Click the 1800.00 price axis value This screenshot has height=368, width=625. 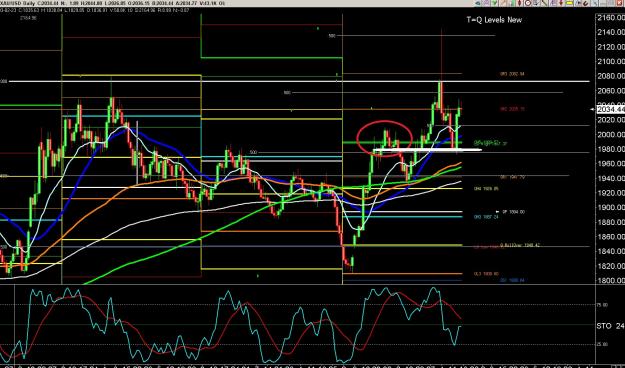[x=611, y=281]
